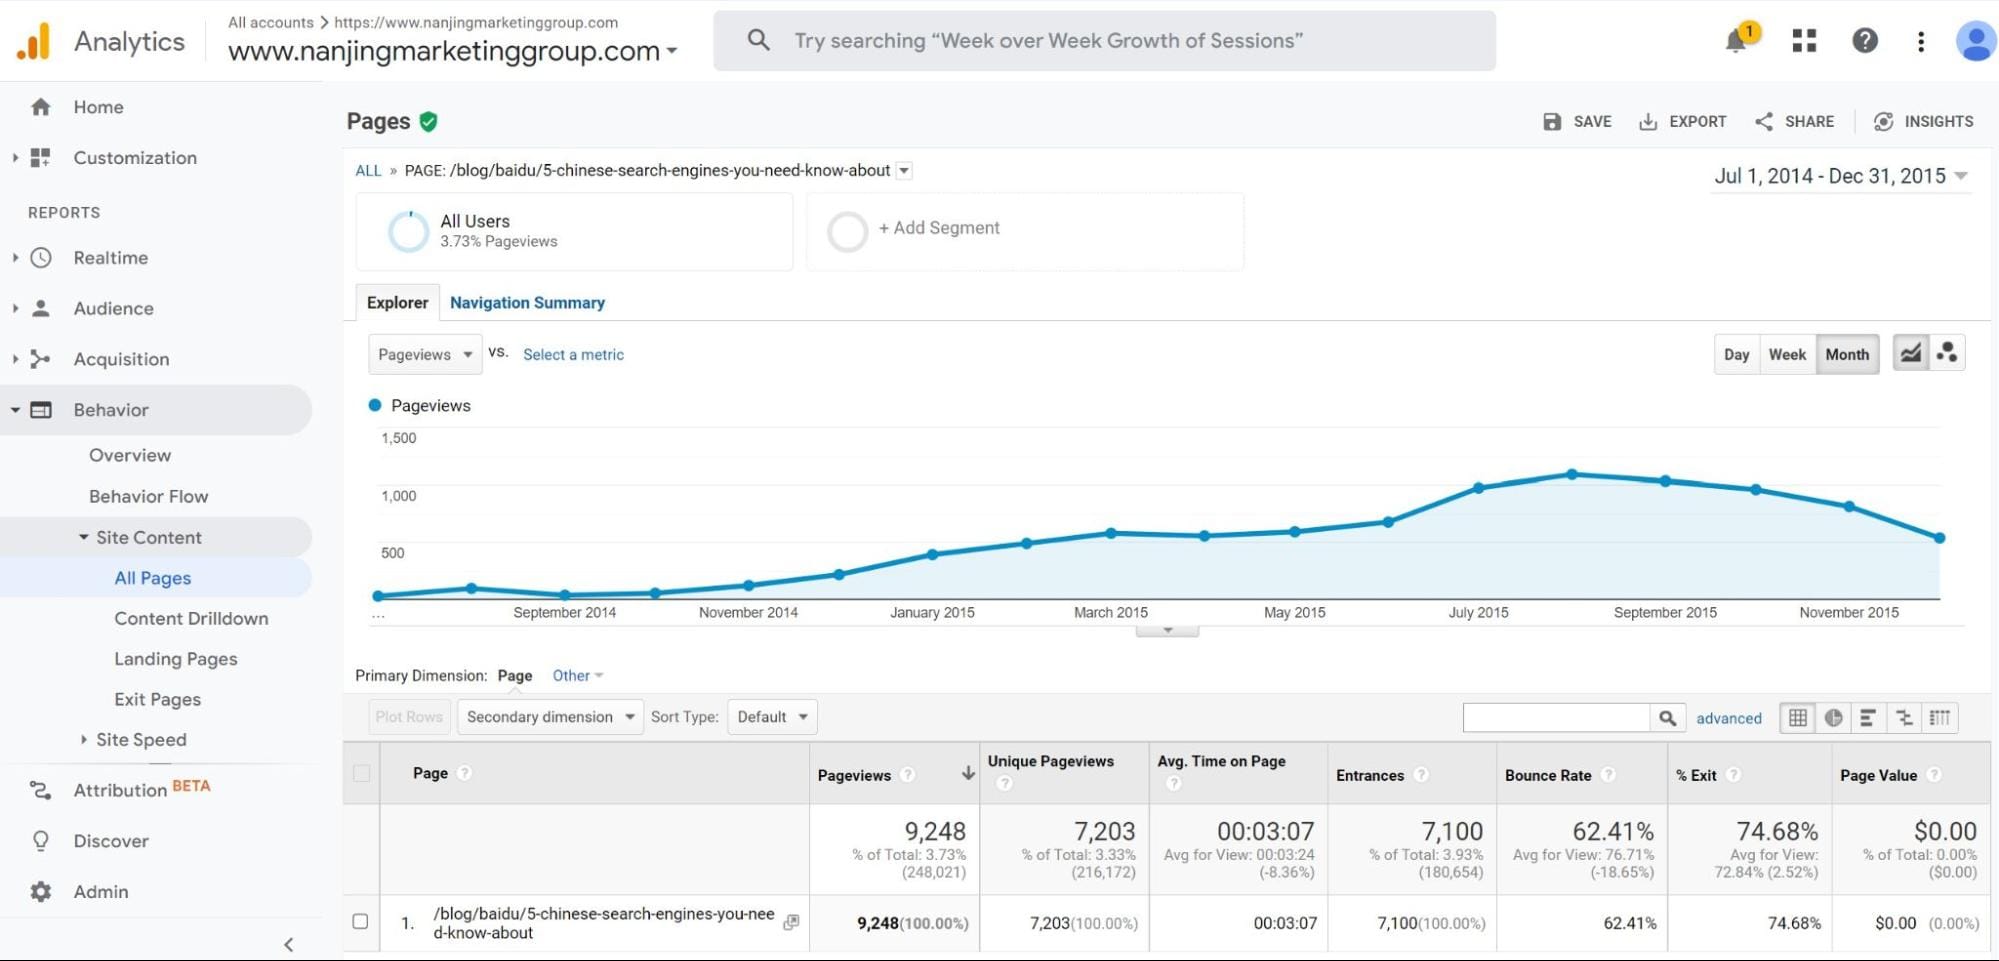Check the checkbox on the blog page row
This screenshot has height=961, width=1999.
coord(361,922)
